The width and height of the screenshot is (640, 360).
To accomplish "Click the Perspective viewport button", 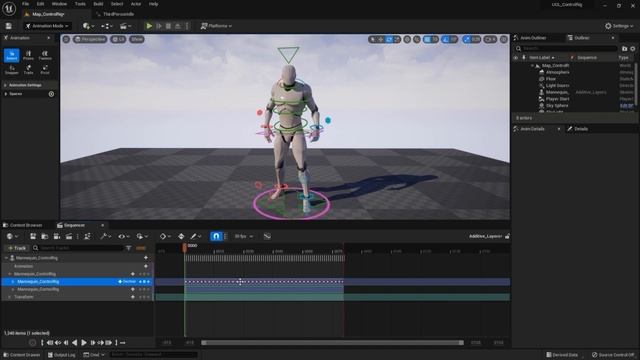I will (90, 39).
